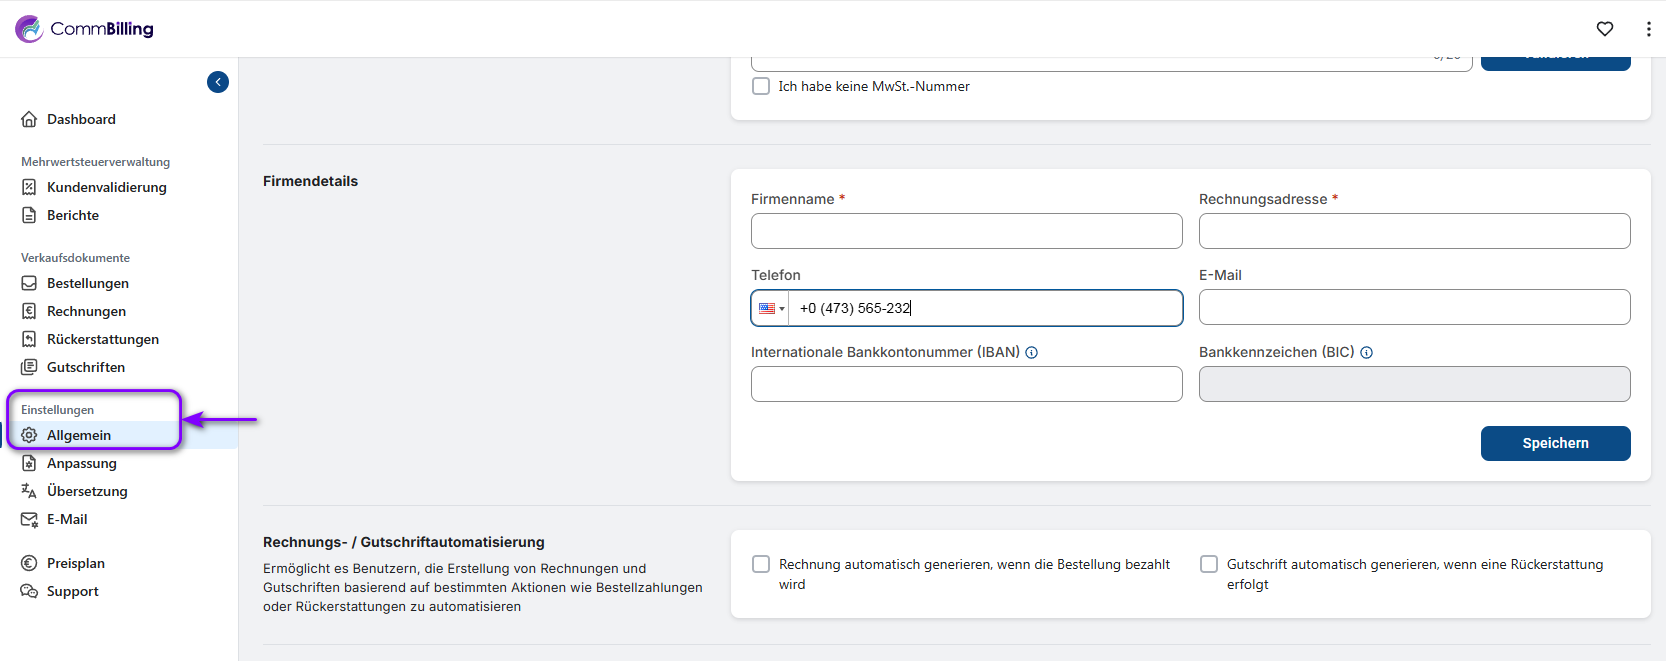Open Dashboard from the sidebar
This screenshot has width=1666, height=661.
(x=81, y=119)
